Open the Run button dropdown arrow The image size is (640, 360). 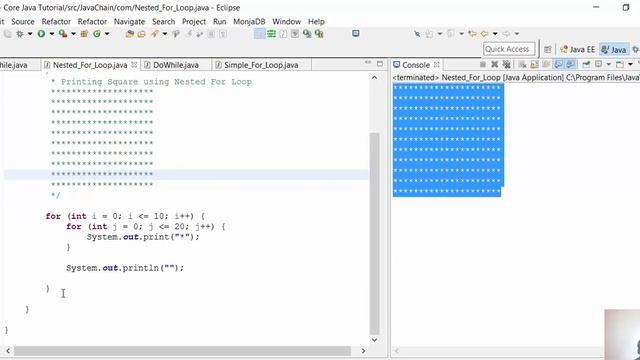[x=52, y=34]
